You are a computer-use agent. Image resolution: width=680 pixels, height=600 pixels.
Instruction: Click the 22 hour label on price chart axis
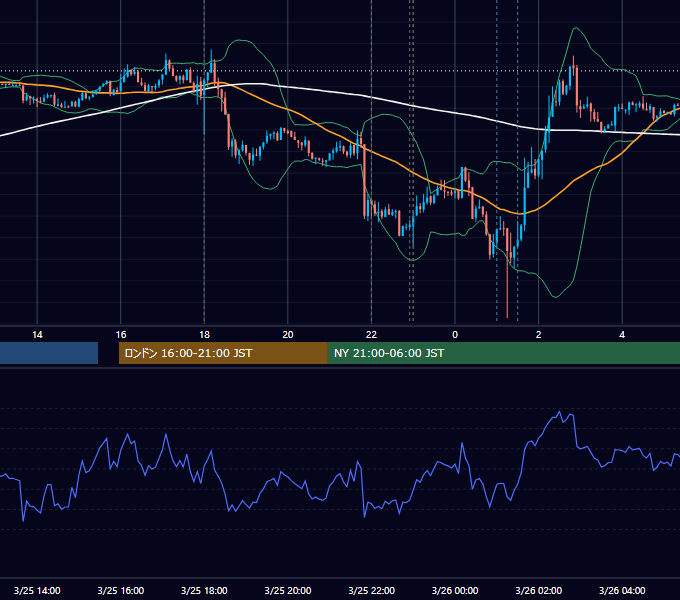[371, 335]
